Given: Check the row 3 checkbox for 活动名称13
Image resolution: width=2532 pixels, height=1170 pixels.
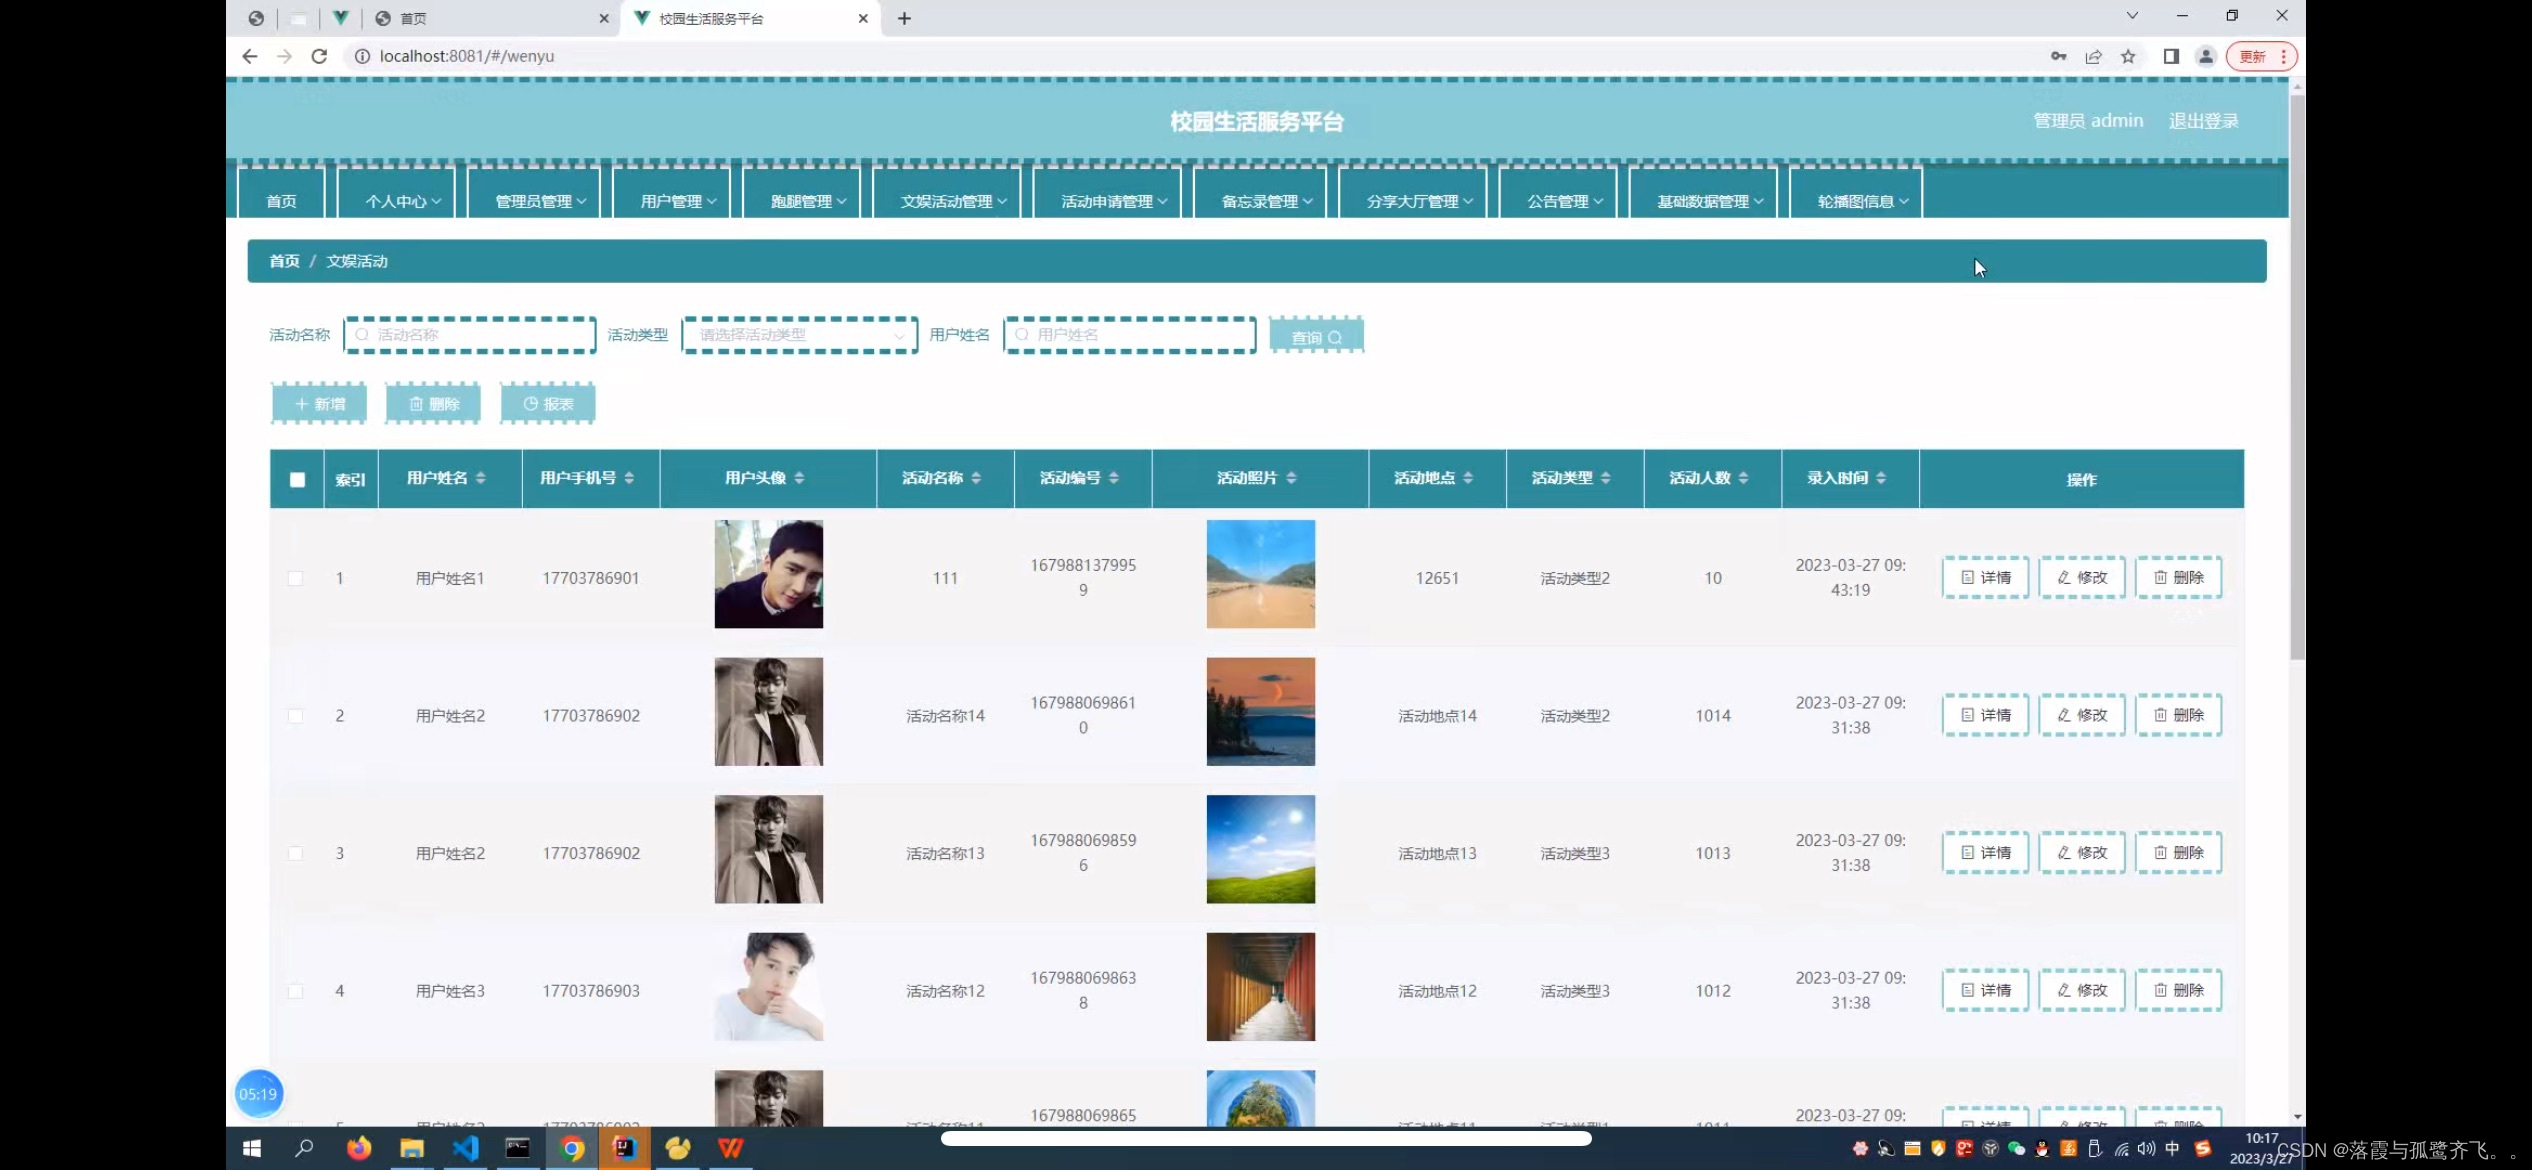Looking at the screenshot, I should tap(295, 853).
